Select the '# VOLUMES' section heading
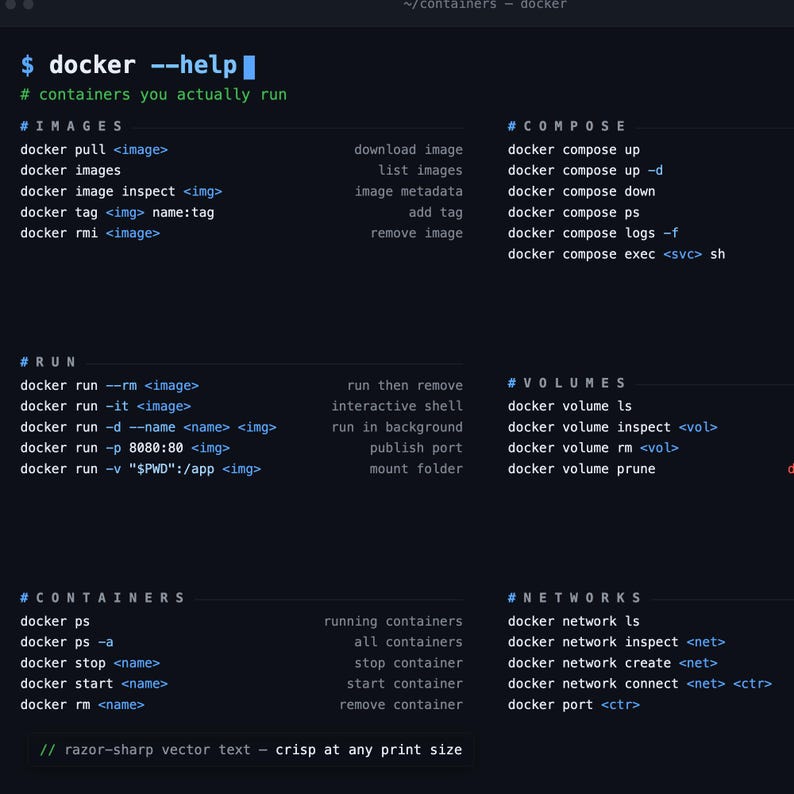This screenshot has height=794, width=794. pyautogui.click(x=567, y=383)
